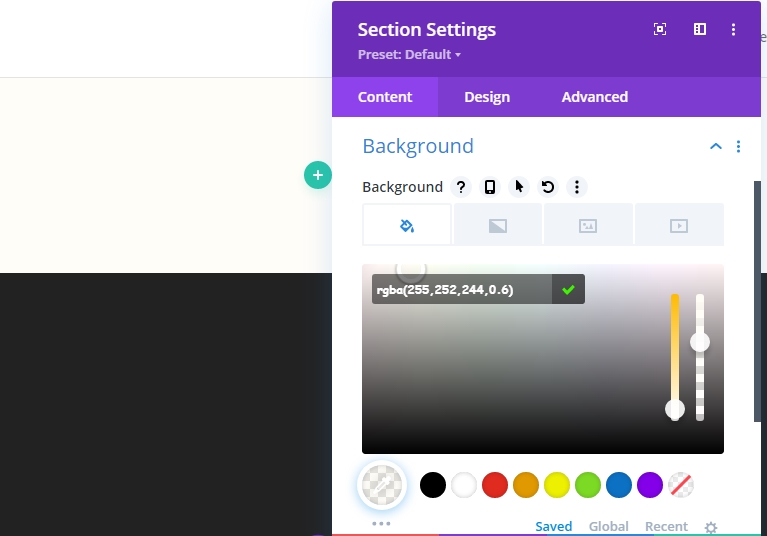Switch to the Design tab
This screenshot has width=767, height=536.
pos(487,97)
